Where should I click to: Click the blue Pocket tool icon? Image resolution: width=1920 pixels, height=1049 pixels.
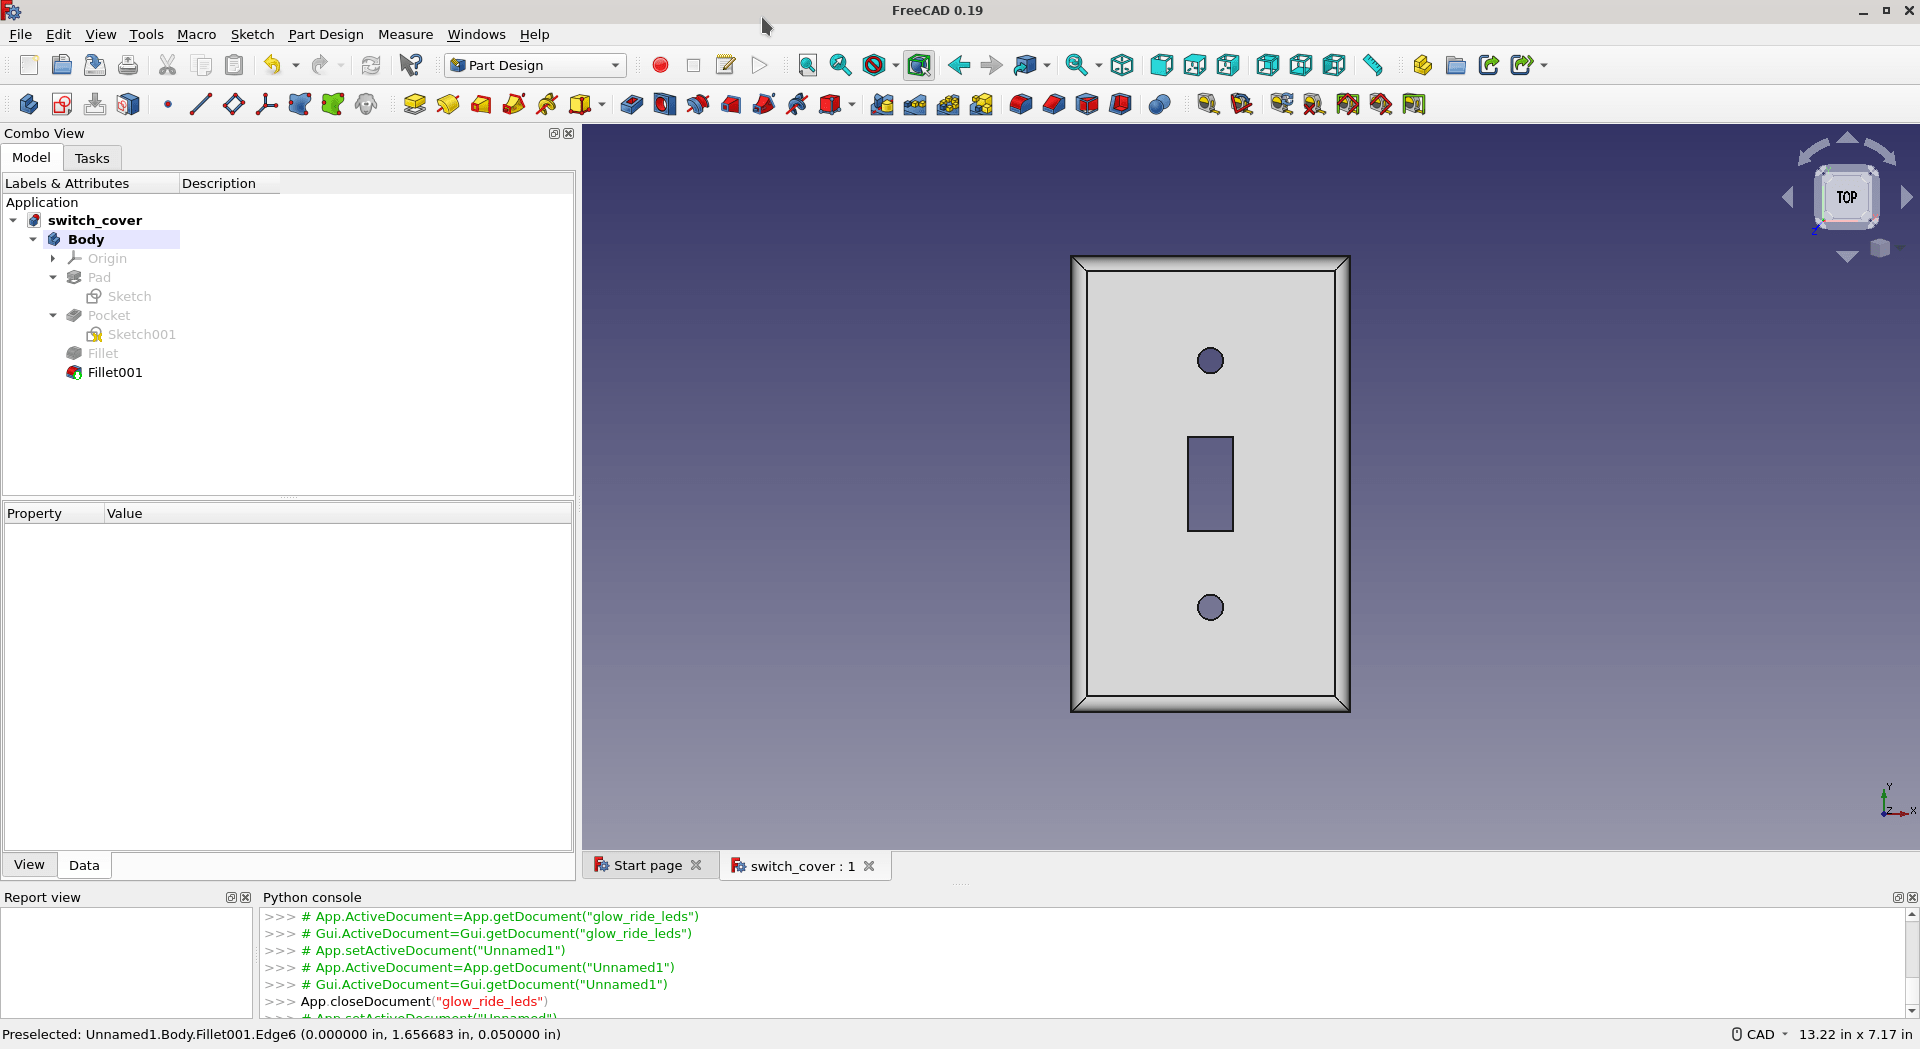pyautogui.click(x=632, y=104)
